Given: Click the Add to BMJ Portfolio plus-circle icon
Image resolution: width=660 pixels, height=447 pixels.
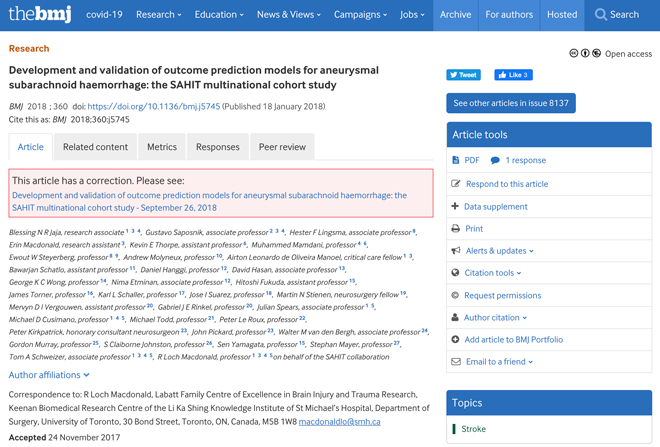Looking at the screenshot, I should coord(455,339).
